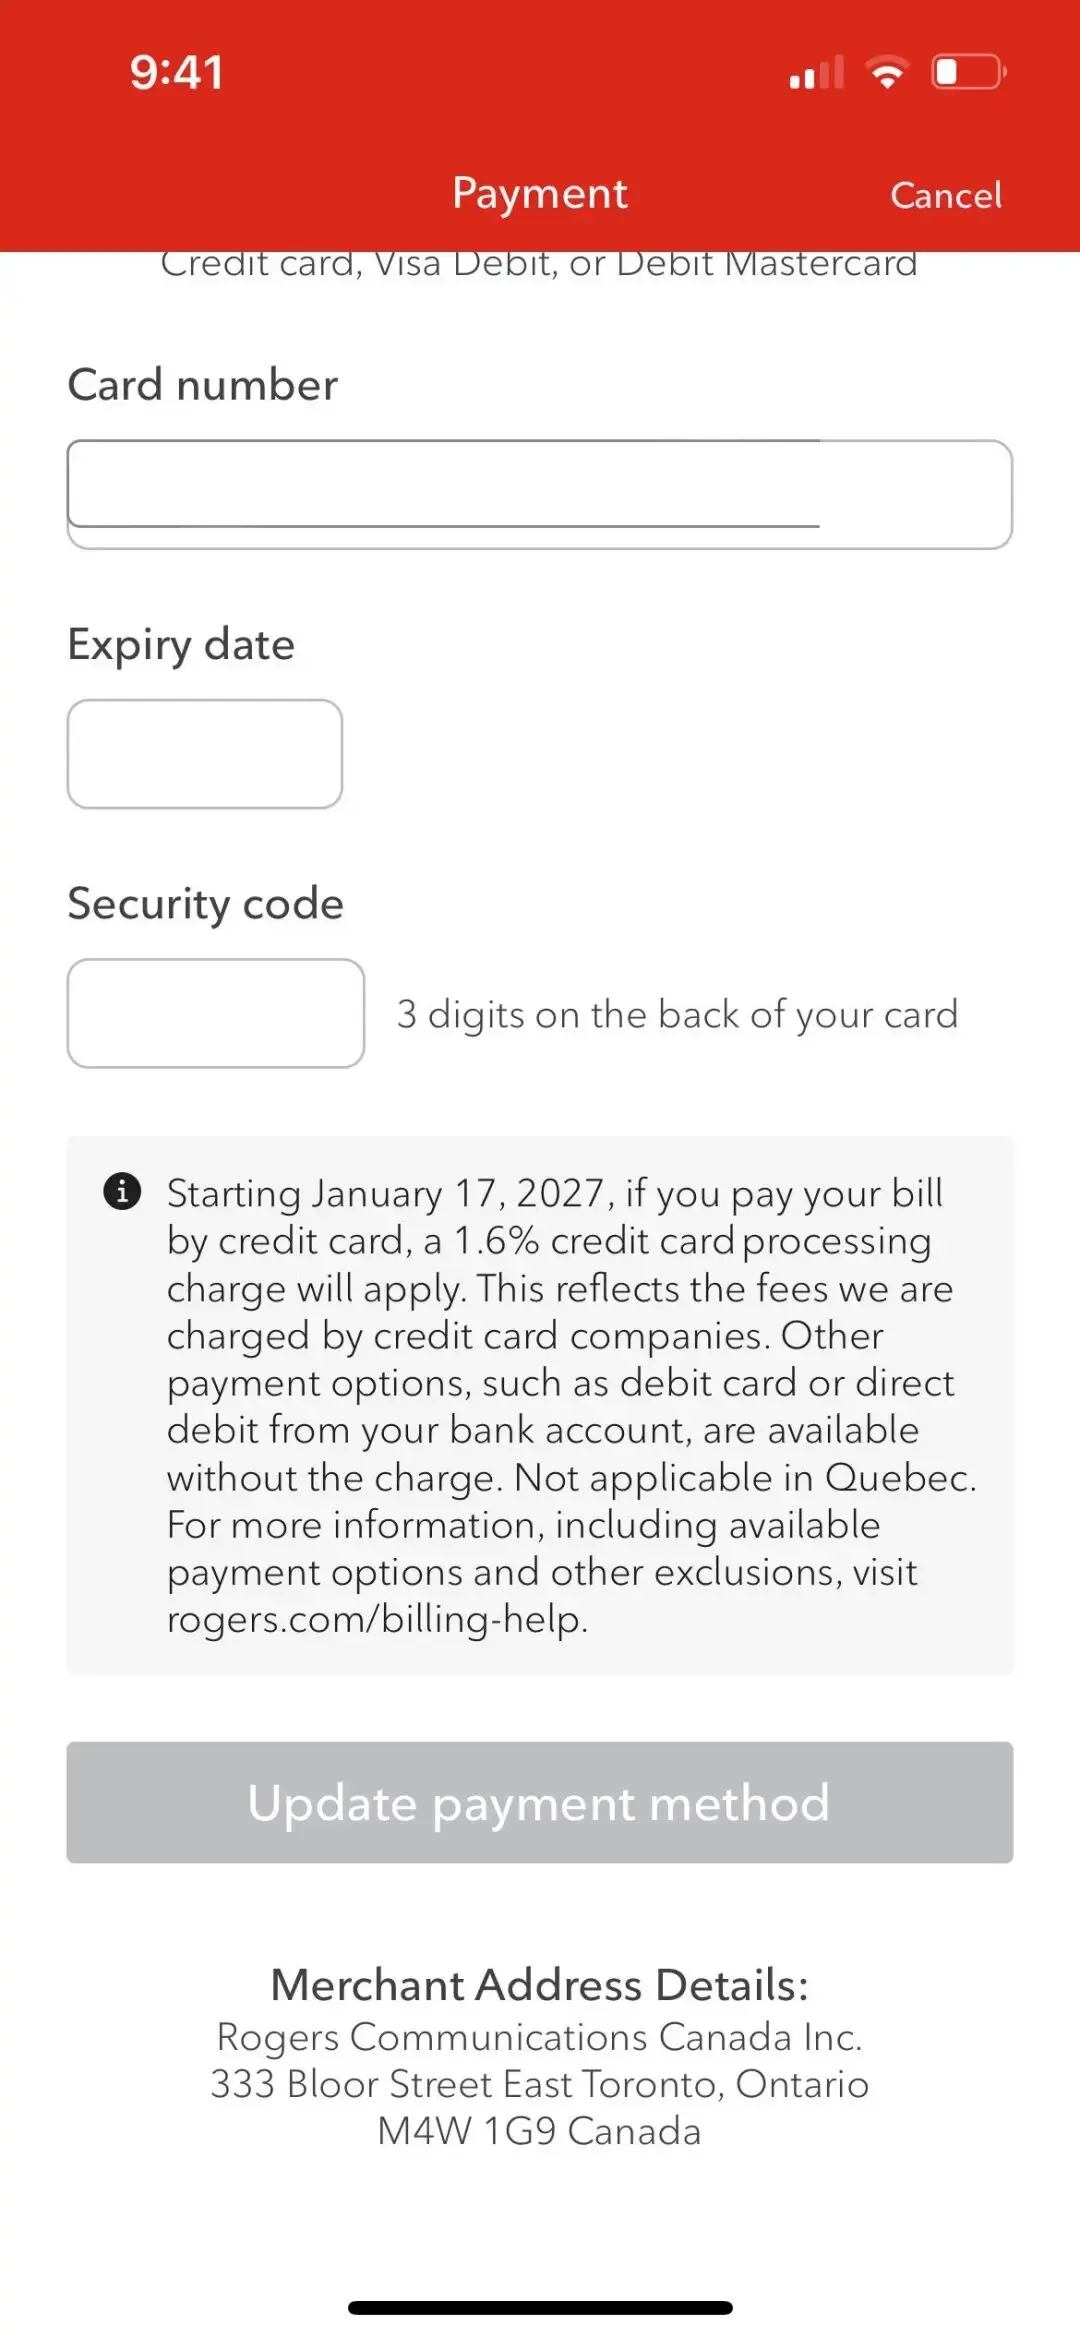Cancel the payment screen
Image resolution: width=1080 pixels, height=2337 pixels.
pos(946,195)
